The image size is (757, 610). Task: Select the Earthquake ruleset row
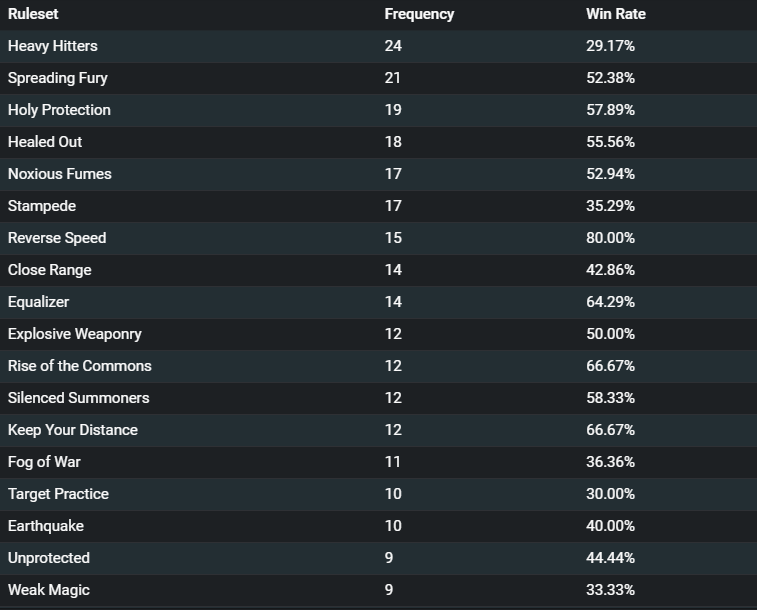pyautogui.click(x=378, y=526)
